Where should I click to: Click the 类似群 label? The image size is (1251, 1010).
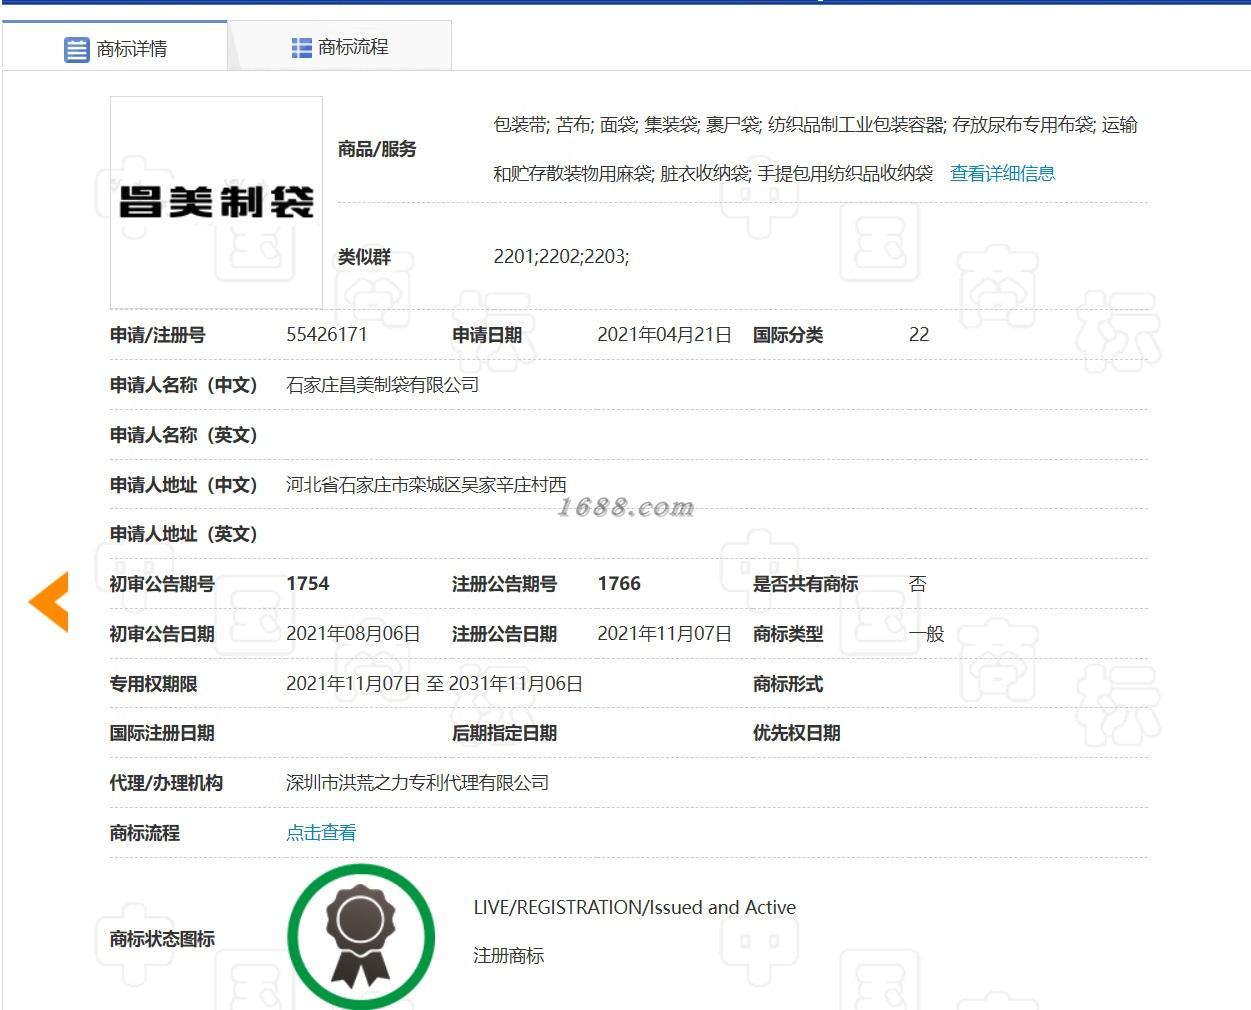(364, 257)
